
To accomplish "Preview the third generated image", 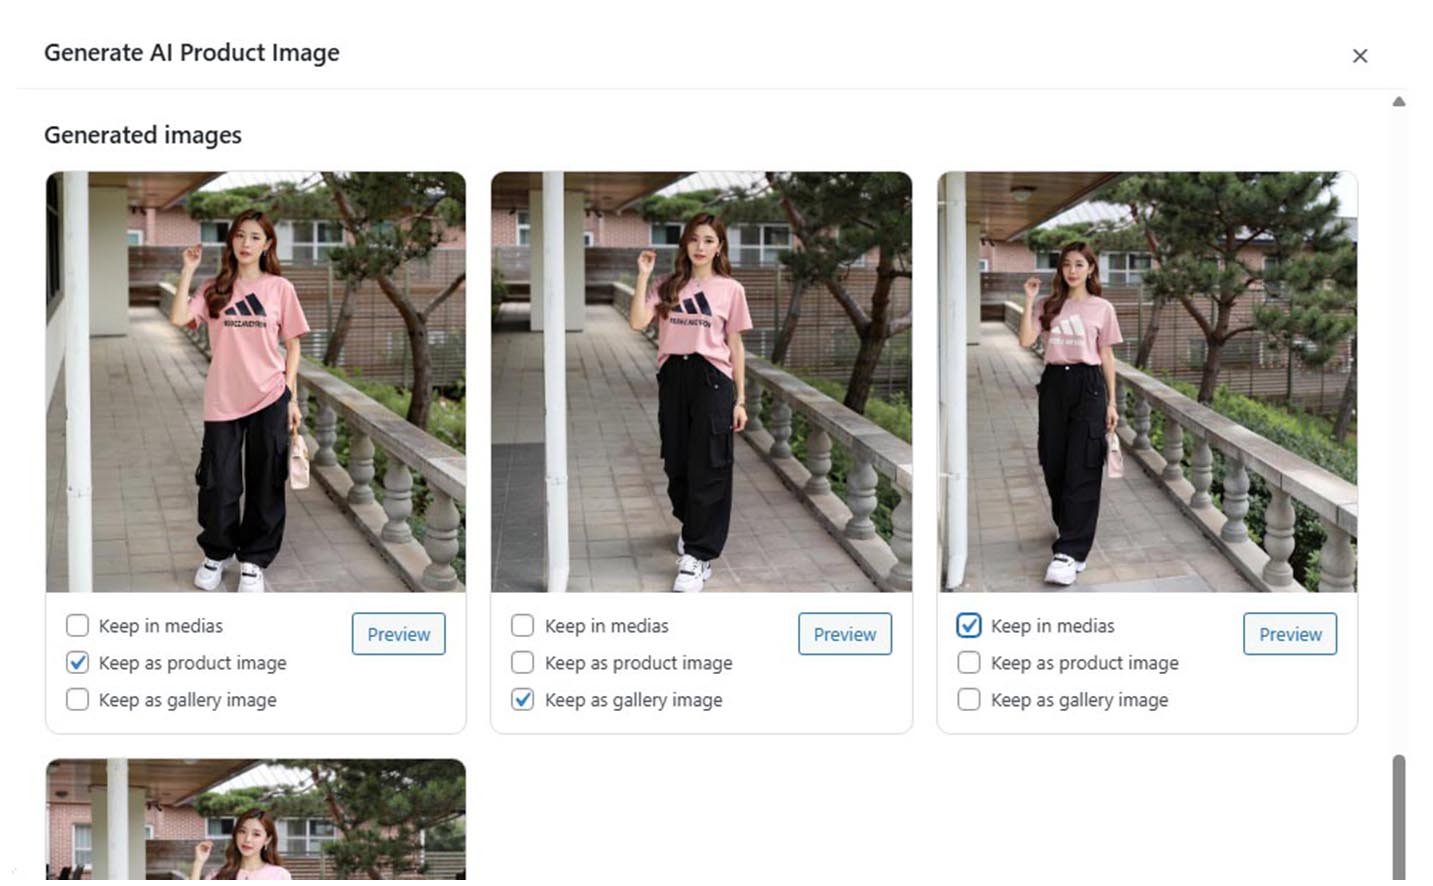I will click(1289, 634).
